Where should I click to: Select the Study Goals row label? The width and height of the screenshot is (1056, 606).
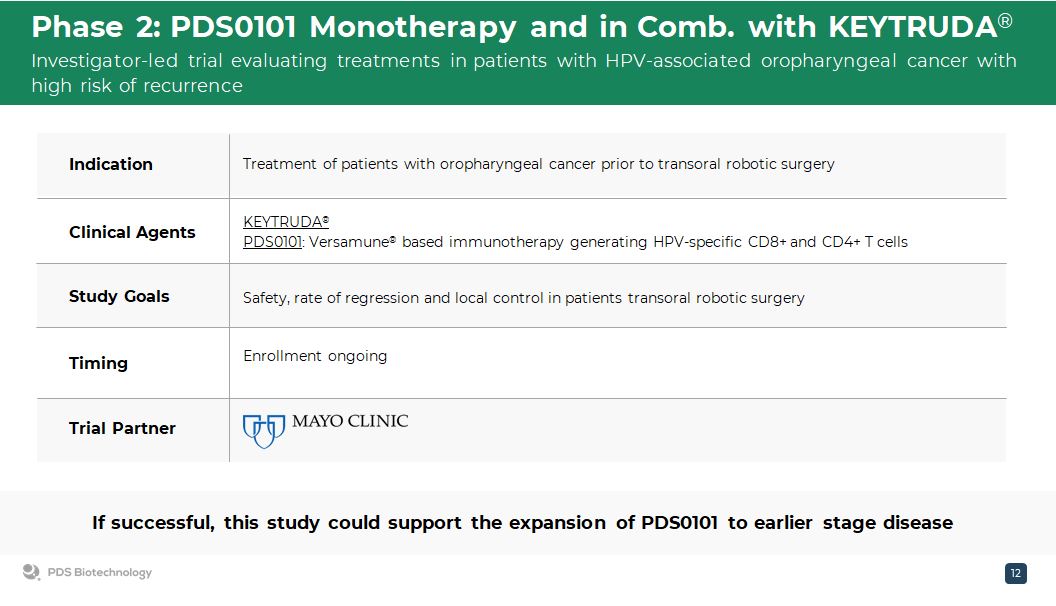click(119, 296)
